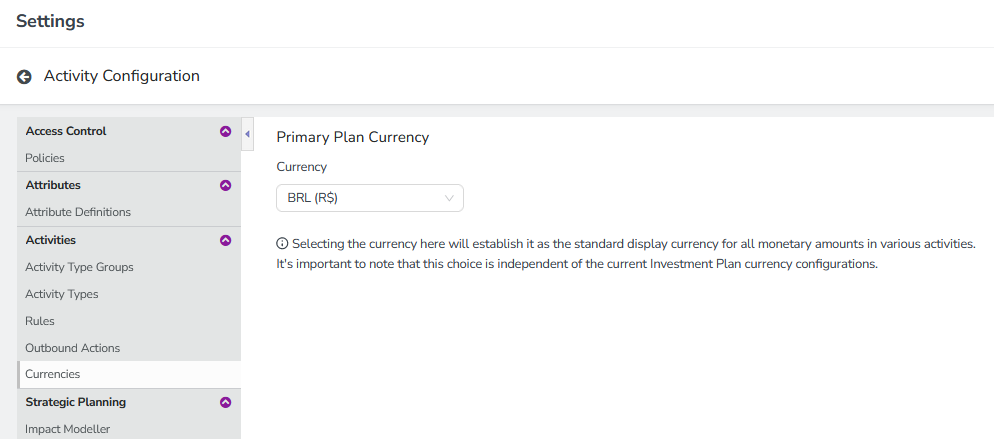Image resolution: width=994 pixels, height=439 pixels.
Task: Click the Activity Configuration title
Action: [x=121, y=76]
